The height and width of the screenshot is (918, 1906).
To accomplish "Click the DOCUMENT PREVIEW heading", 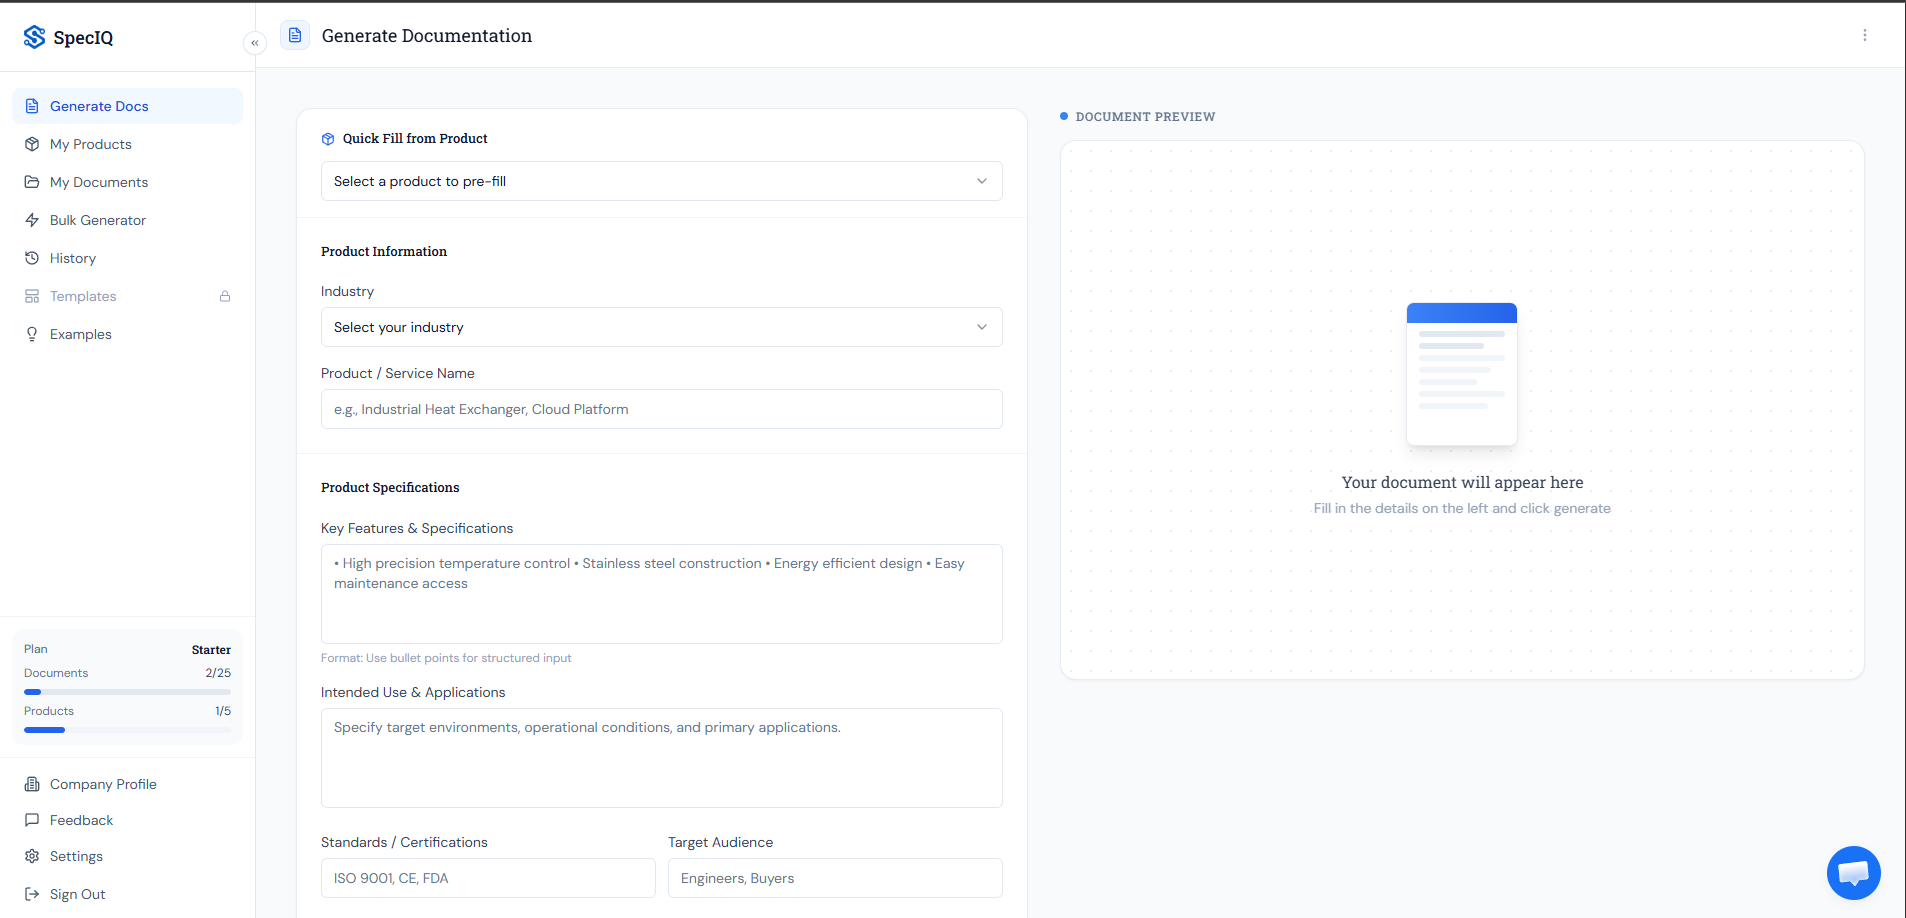I will (1145, 117).
